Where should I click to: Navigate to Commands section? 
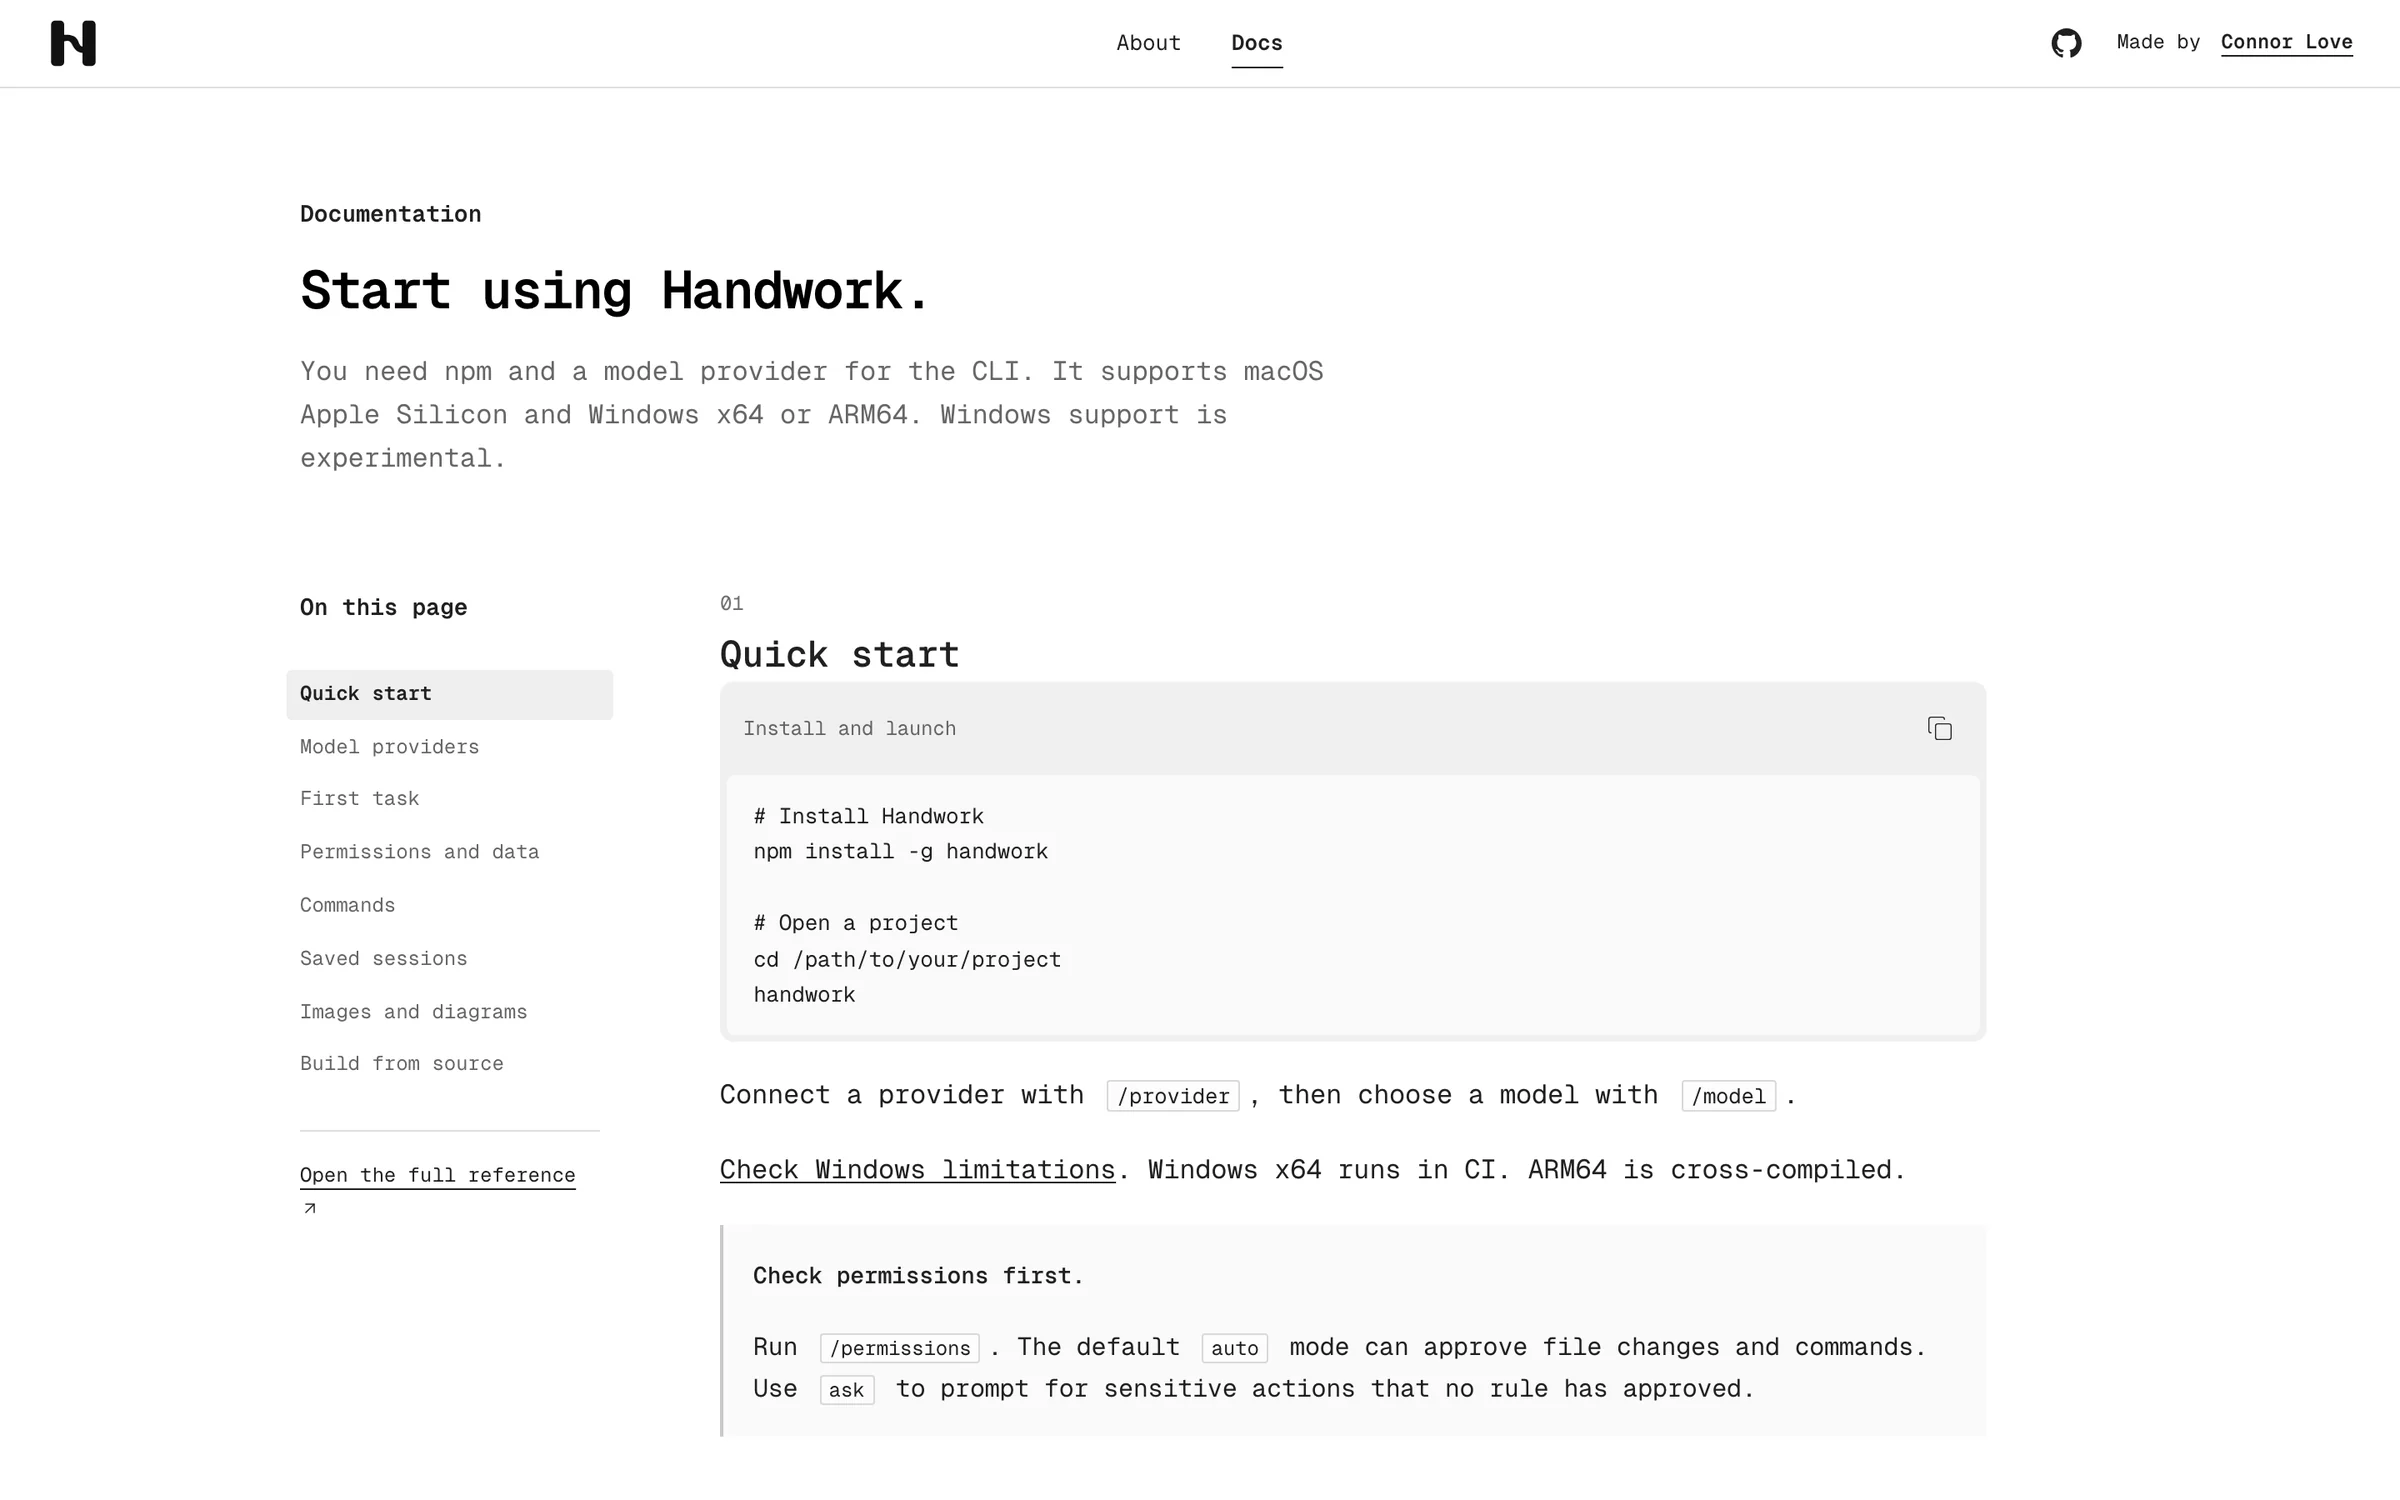[x=347, y=905]
